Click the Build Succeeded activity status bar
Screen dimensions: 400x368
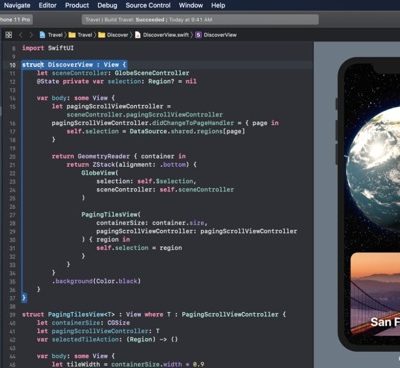200,20
